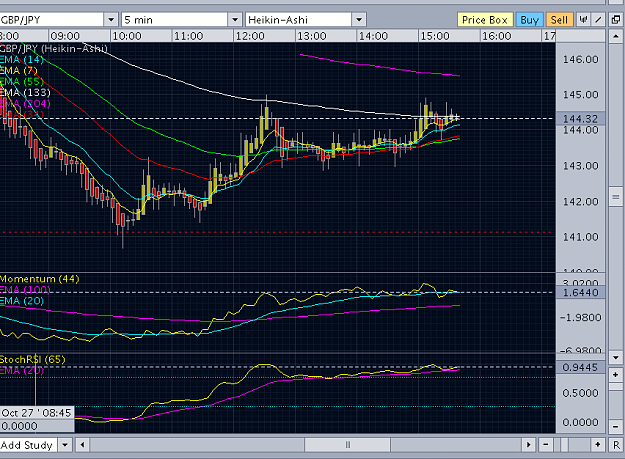
Task: Click the vertical scrollbar thumb grip
Action: pyautogui.click(x=616, y=197)
